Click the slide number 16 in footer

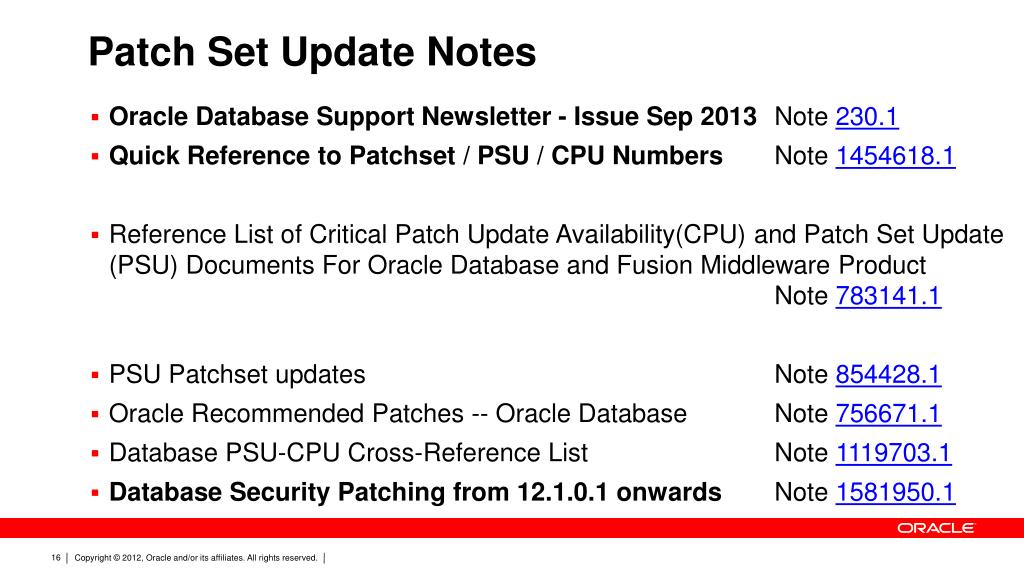[56, 558]
